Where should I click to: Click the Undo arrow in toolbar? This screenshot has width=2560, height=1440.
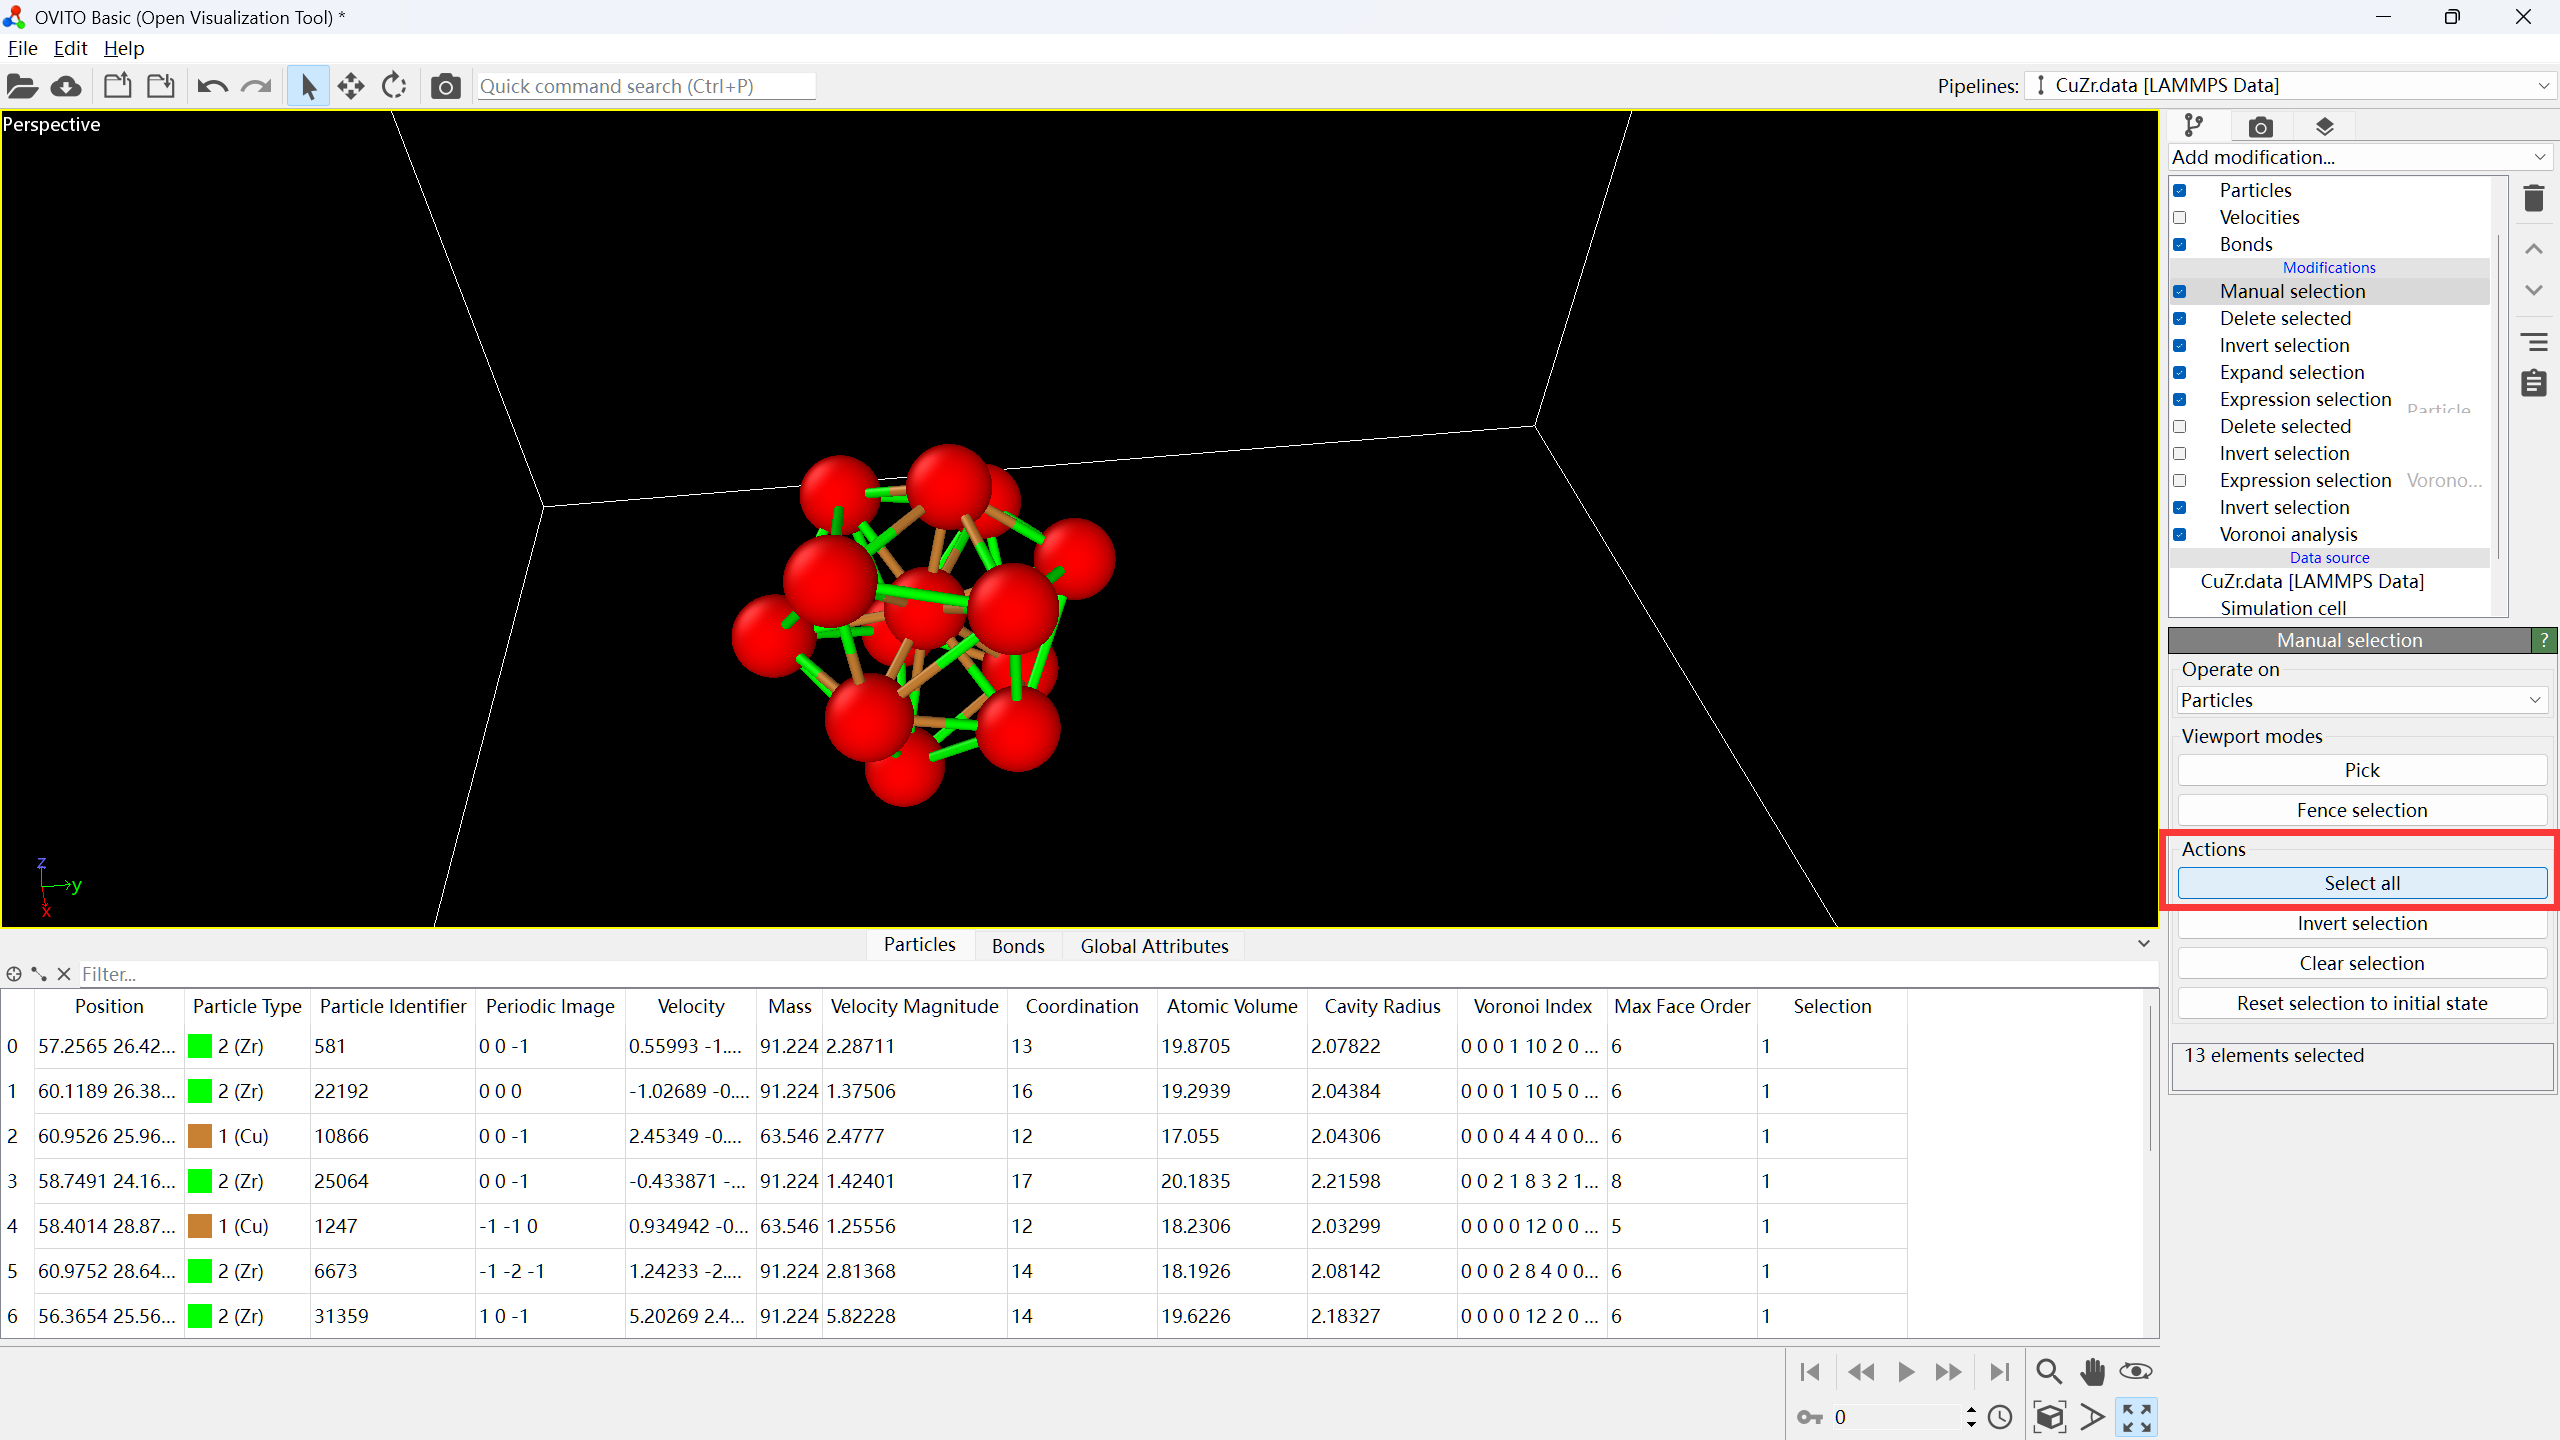click(212, 87)
